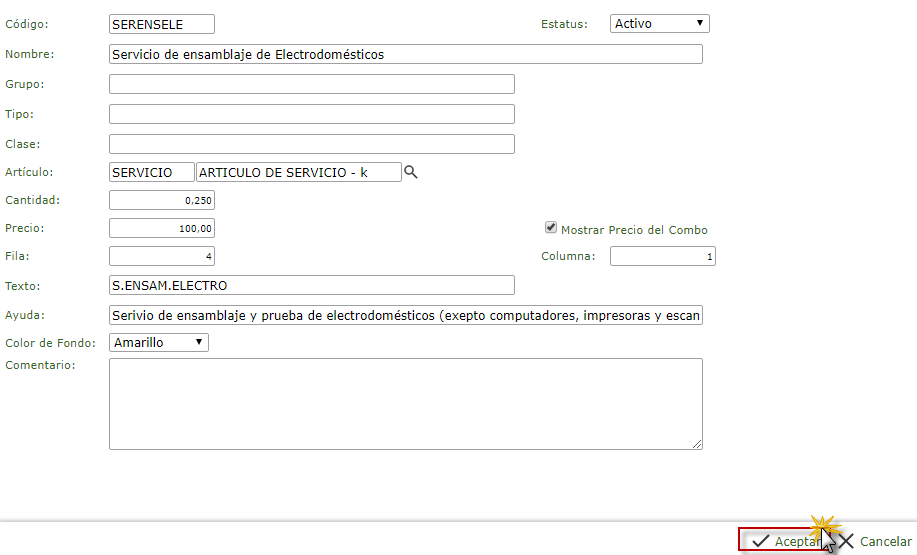This screenshot has width=917, height=555.
Task: Select the empty Grupo field
Action: point(311,84)
